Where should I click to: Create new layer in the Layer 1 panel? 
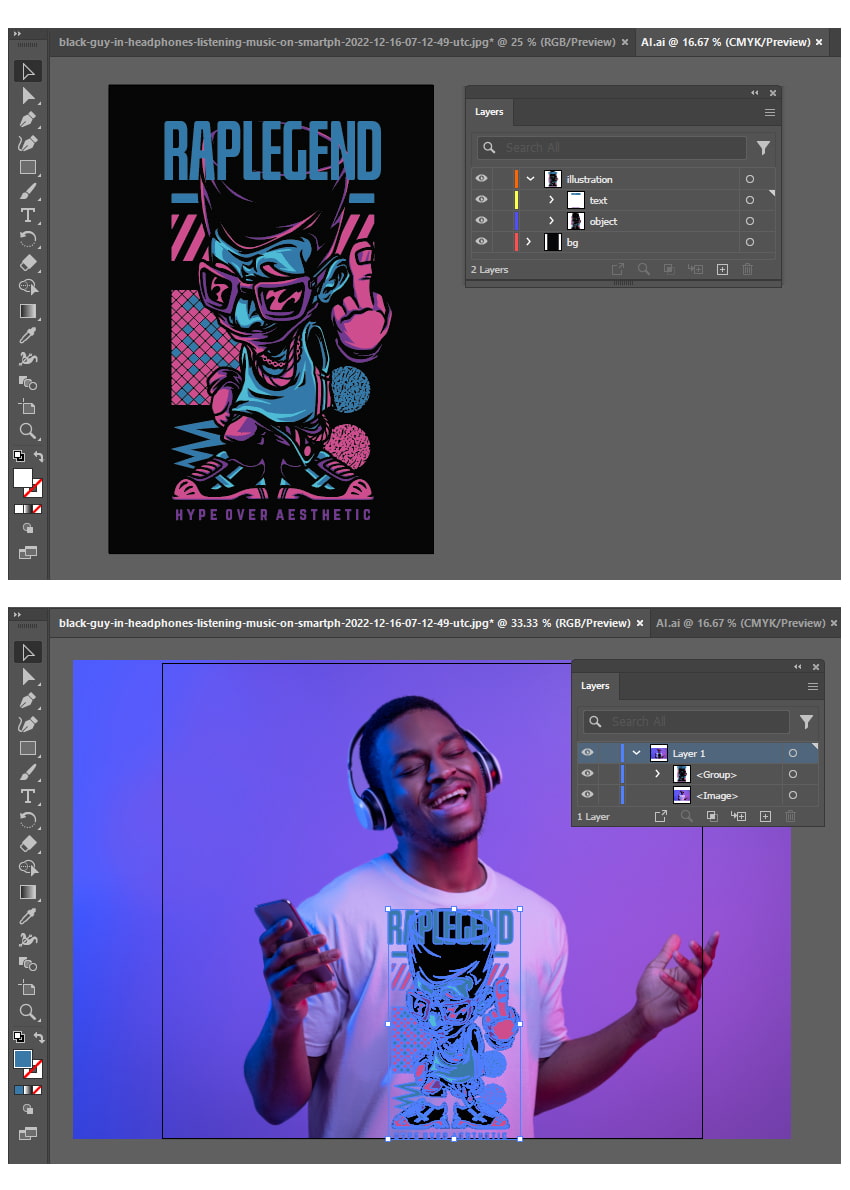pyautogui.click(x=765, y=817)
